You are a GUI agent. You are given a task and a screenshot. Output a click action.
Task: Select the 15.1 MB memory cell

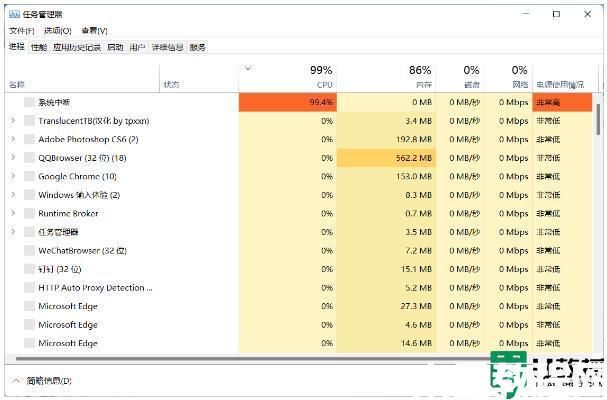[x=386, y=269]
